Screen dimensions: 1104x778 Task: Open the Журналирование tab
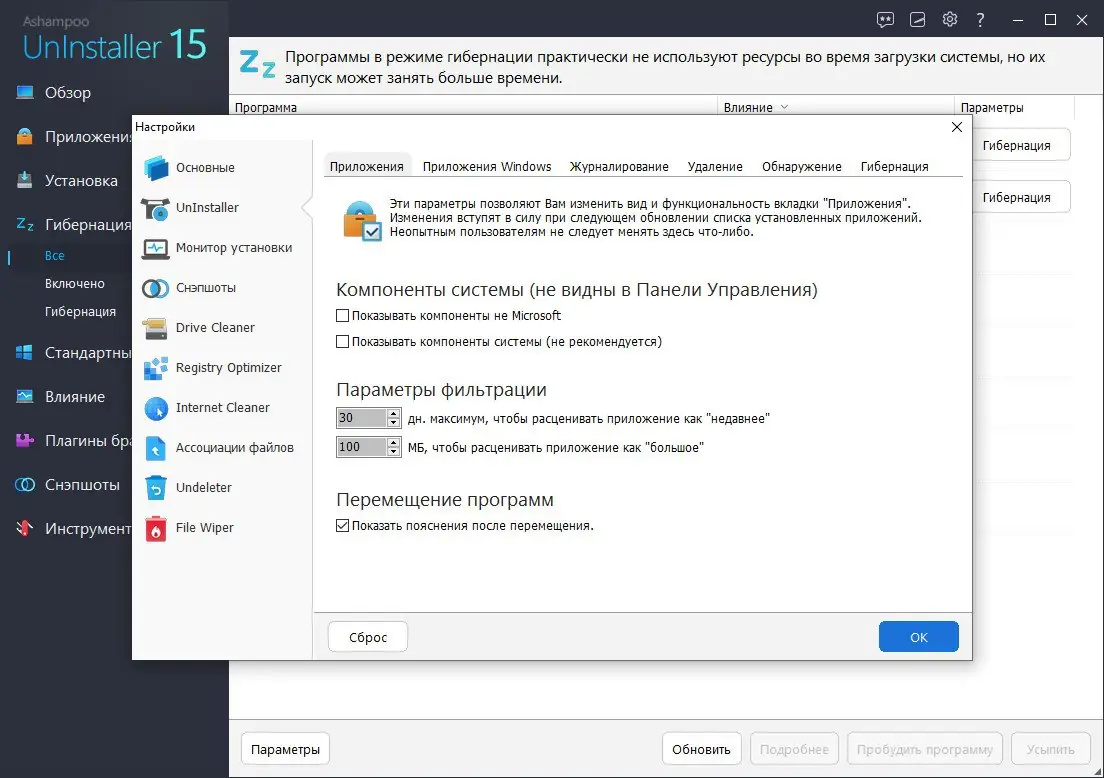618,166
